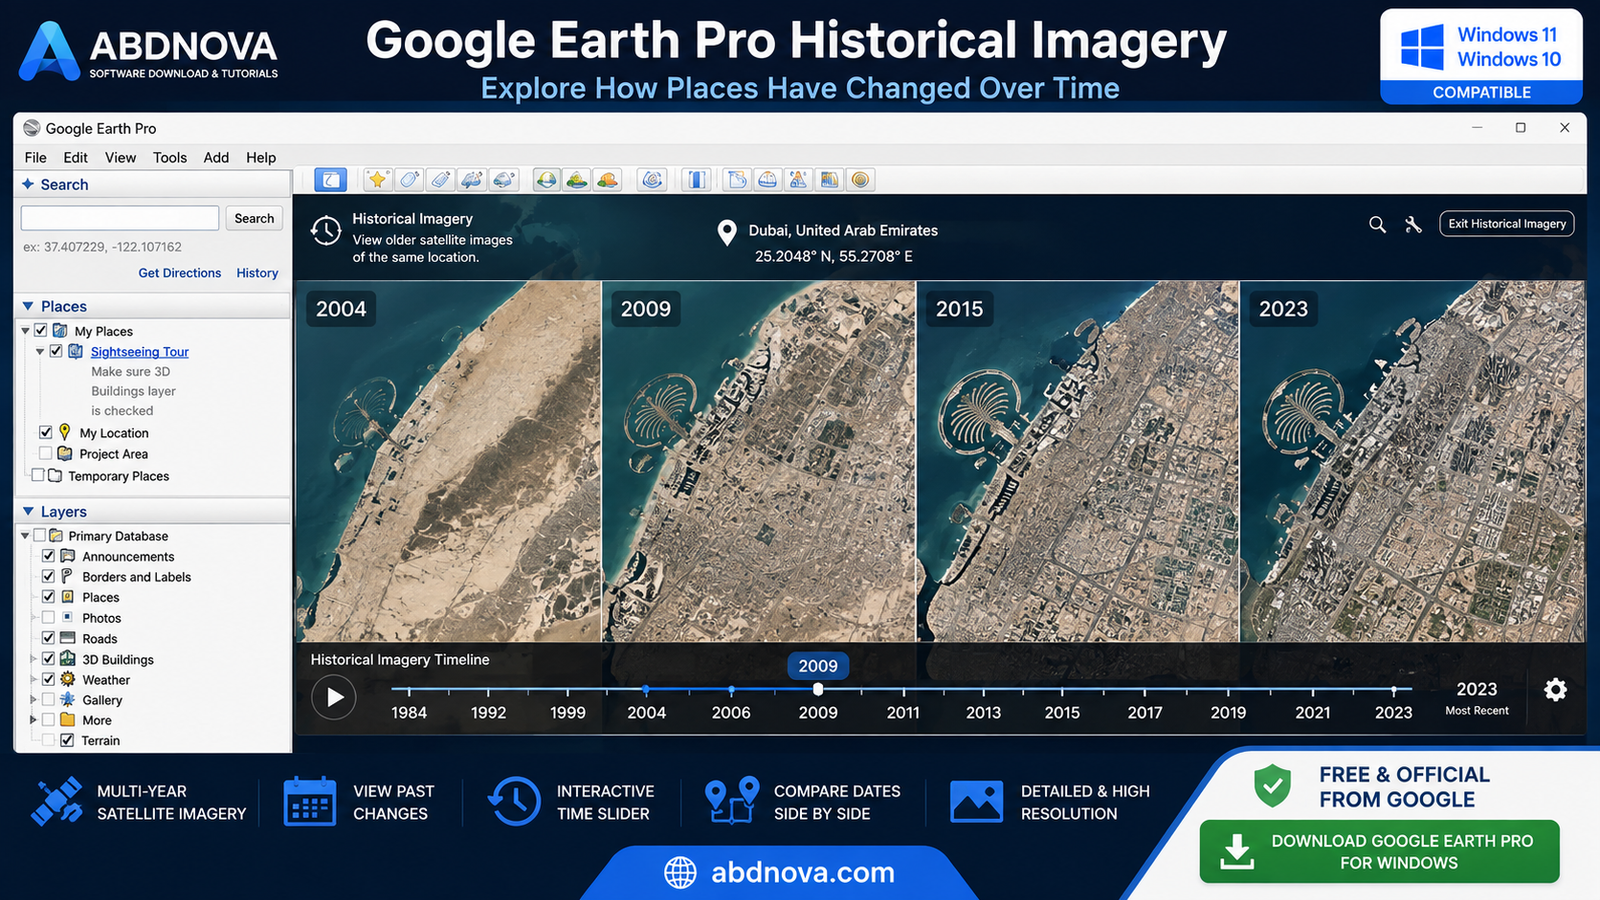Collapse the My Places tree node

point(25,331)
